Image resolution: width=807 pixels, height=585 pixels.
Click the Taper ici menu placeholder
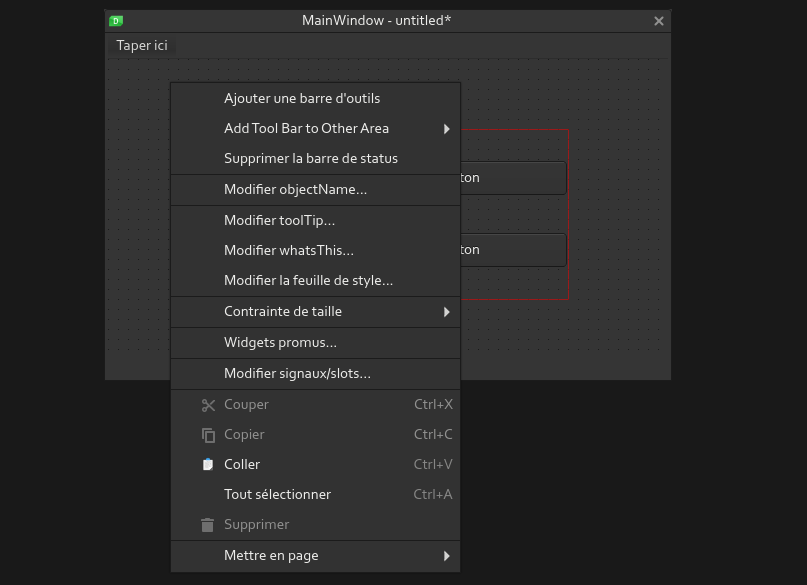point(141,45)
